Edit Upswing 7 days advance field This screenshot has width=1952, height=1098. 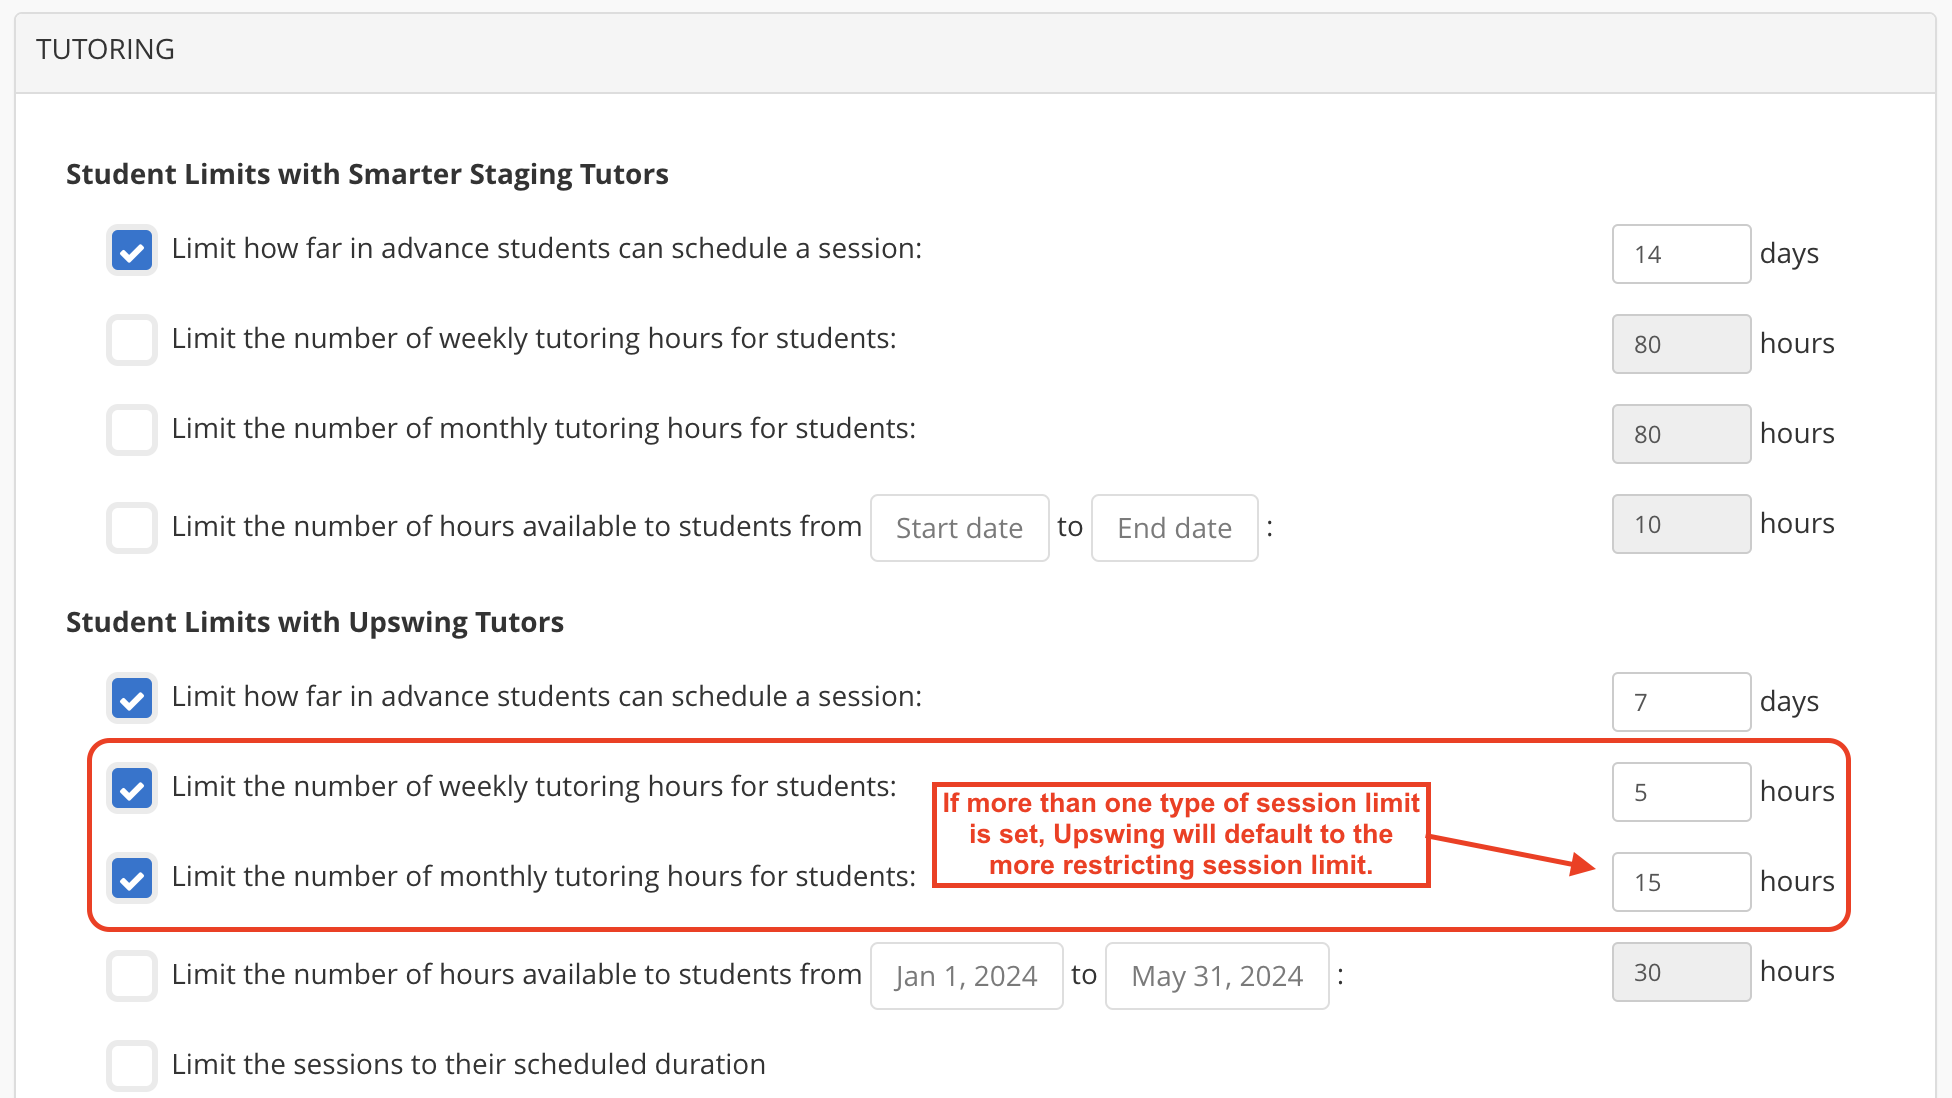pyautogui.click(x=1681, y=702)
